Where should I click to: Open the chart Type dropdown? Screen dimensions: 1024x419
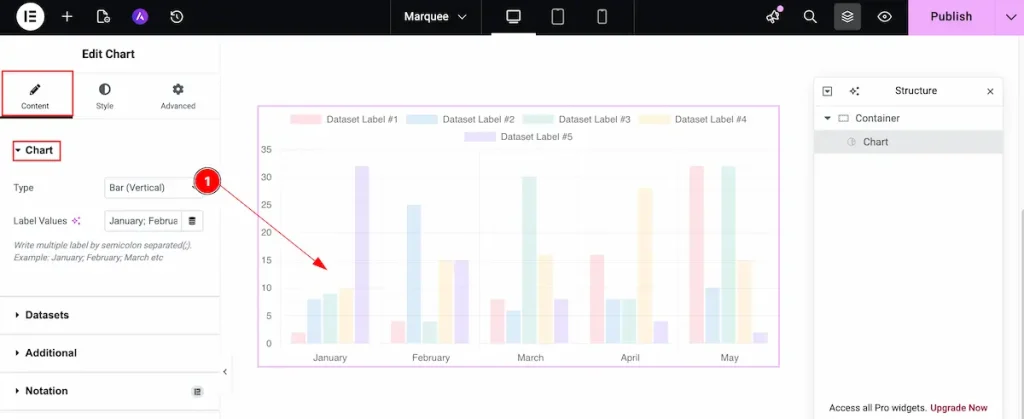click(150, 187)
